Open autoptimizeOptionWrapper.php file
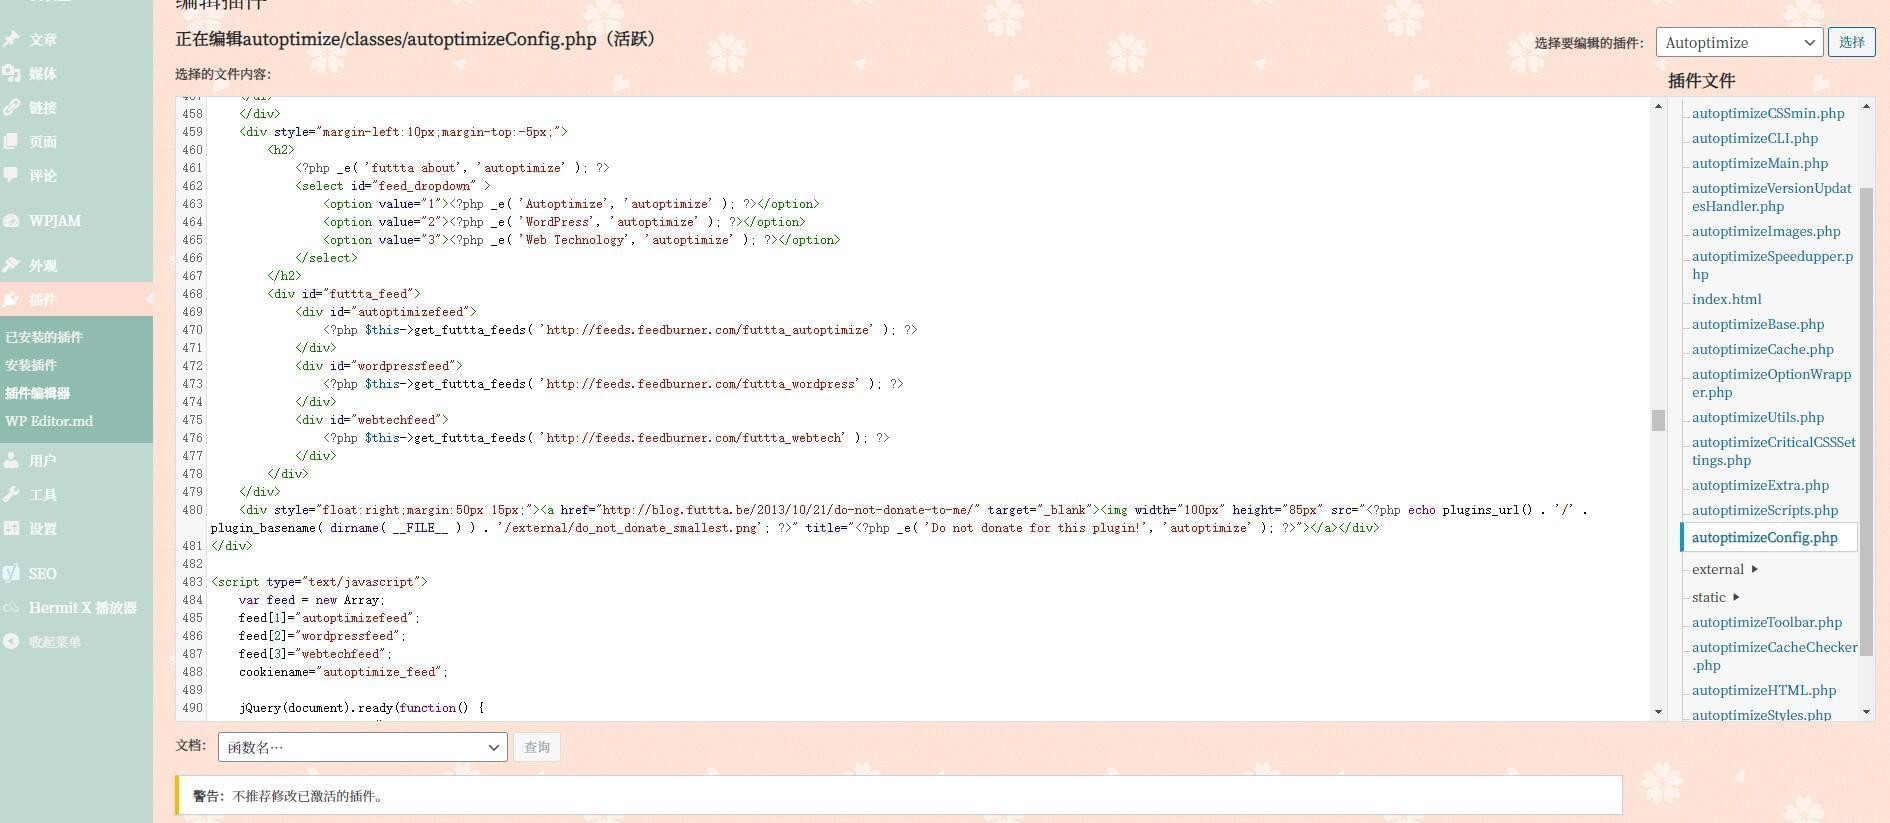Screen dimensions: 1890x823 click(x=1772, y=383)
